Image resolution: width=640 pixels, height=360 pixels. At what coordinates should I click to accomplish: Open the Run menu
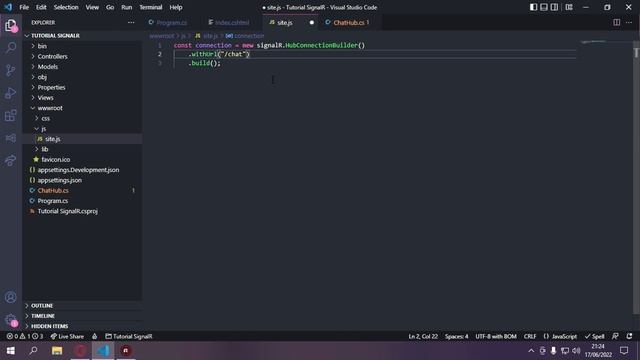(127, 7)
